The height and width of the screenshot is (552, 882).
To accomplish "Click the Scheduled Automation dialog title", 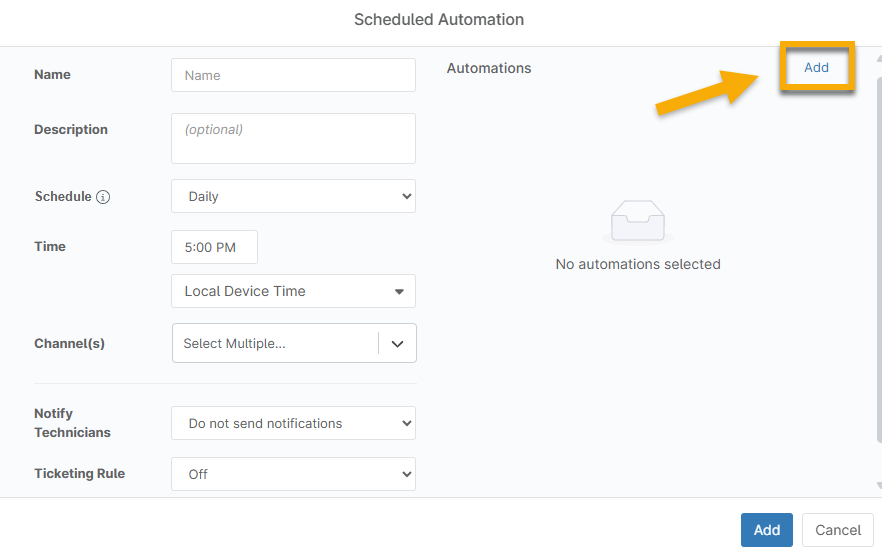I will click(439, 19).
